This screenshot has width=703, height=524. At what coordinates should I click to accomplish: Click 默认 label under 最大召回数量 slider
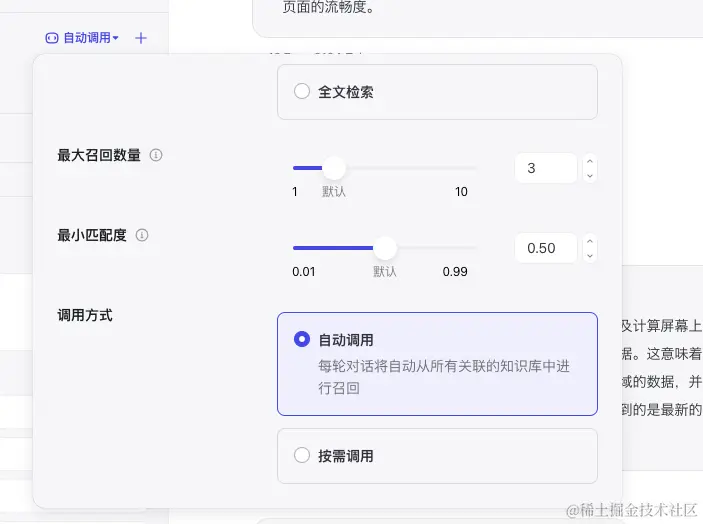coord(334,191)
